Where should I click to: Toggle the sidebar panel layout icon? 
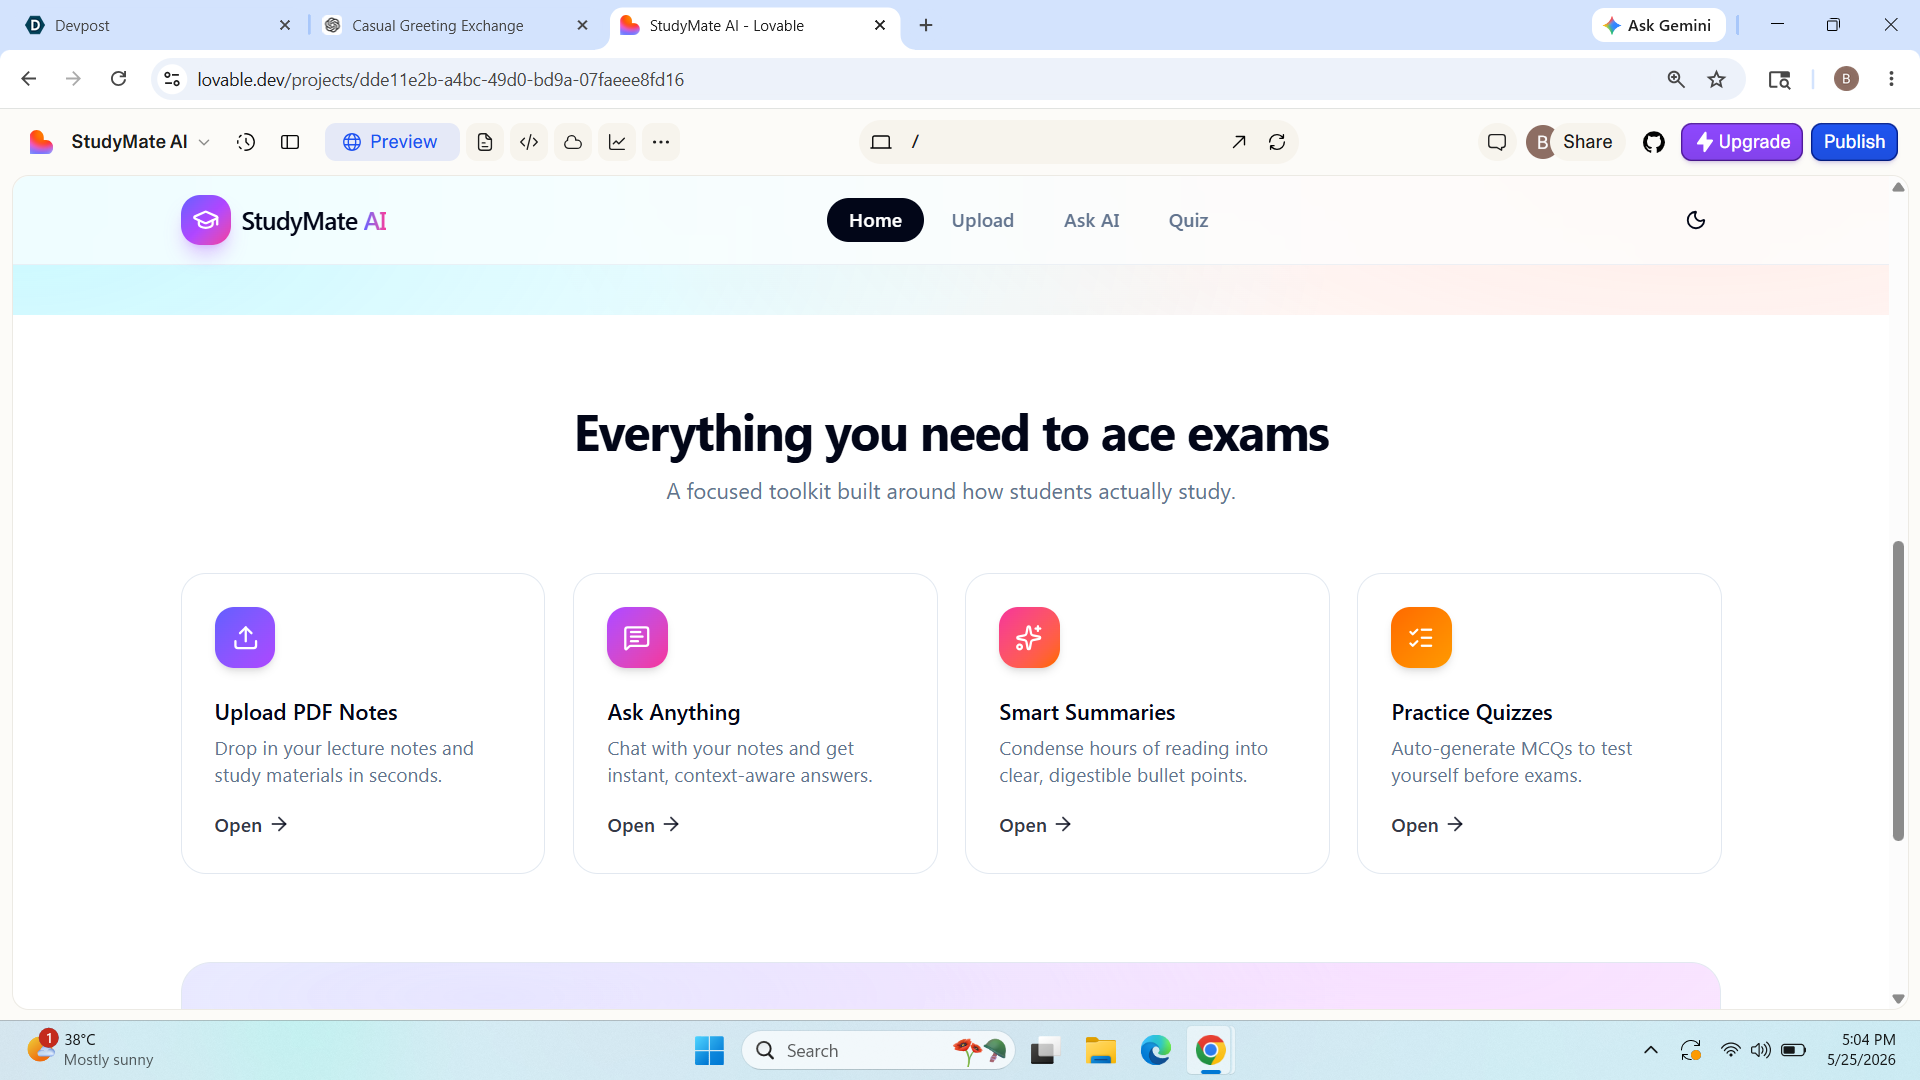[x=290, y=142]
